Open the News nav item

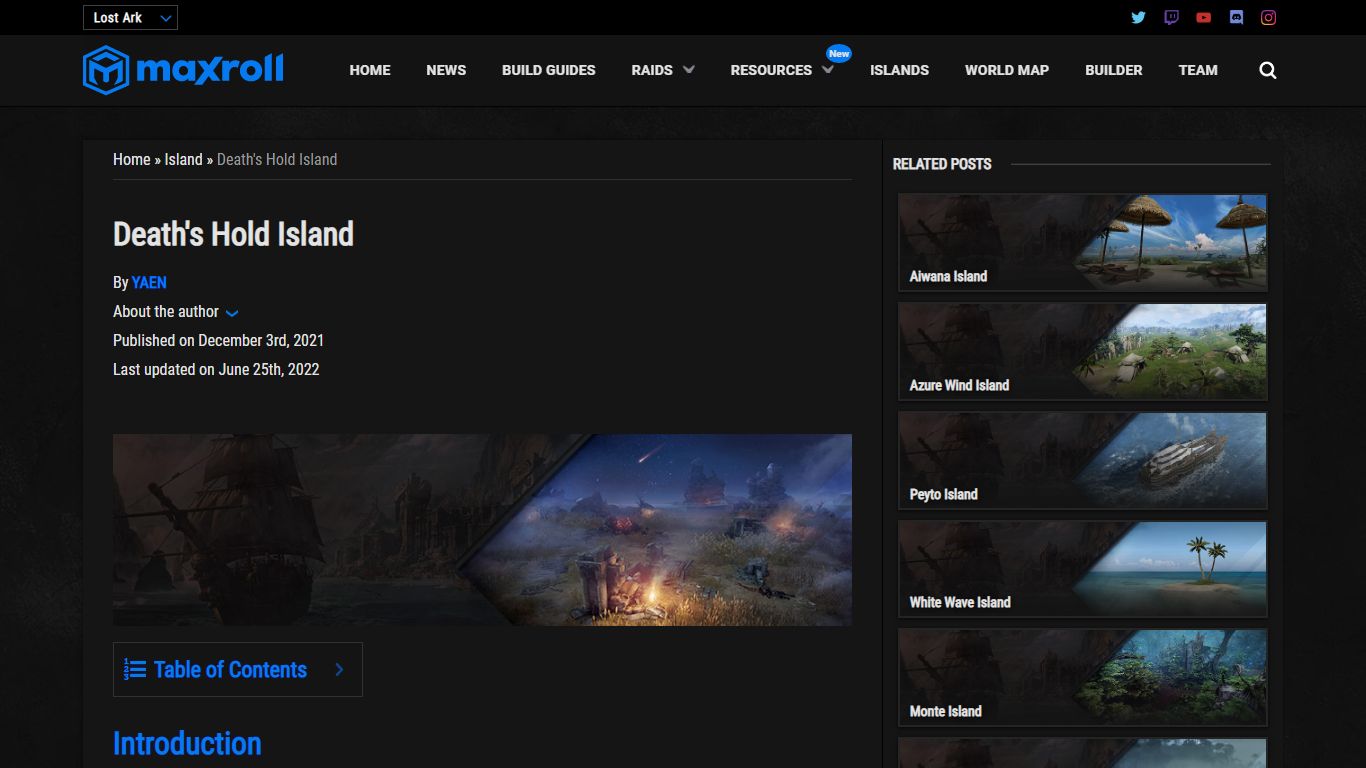coord(446,70)
